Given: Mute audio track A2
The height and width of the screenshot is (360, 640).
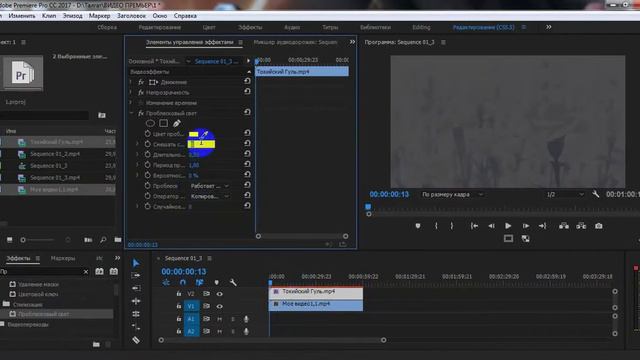Looking at the screenshot, I should pos(220,331).
